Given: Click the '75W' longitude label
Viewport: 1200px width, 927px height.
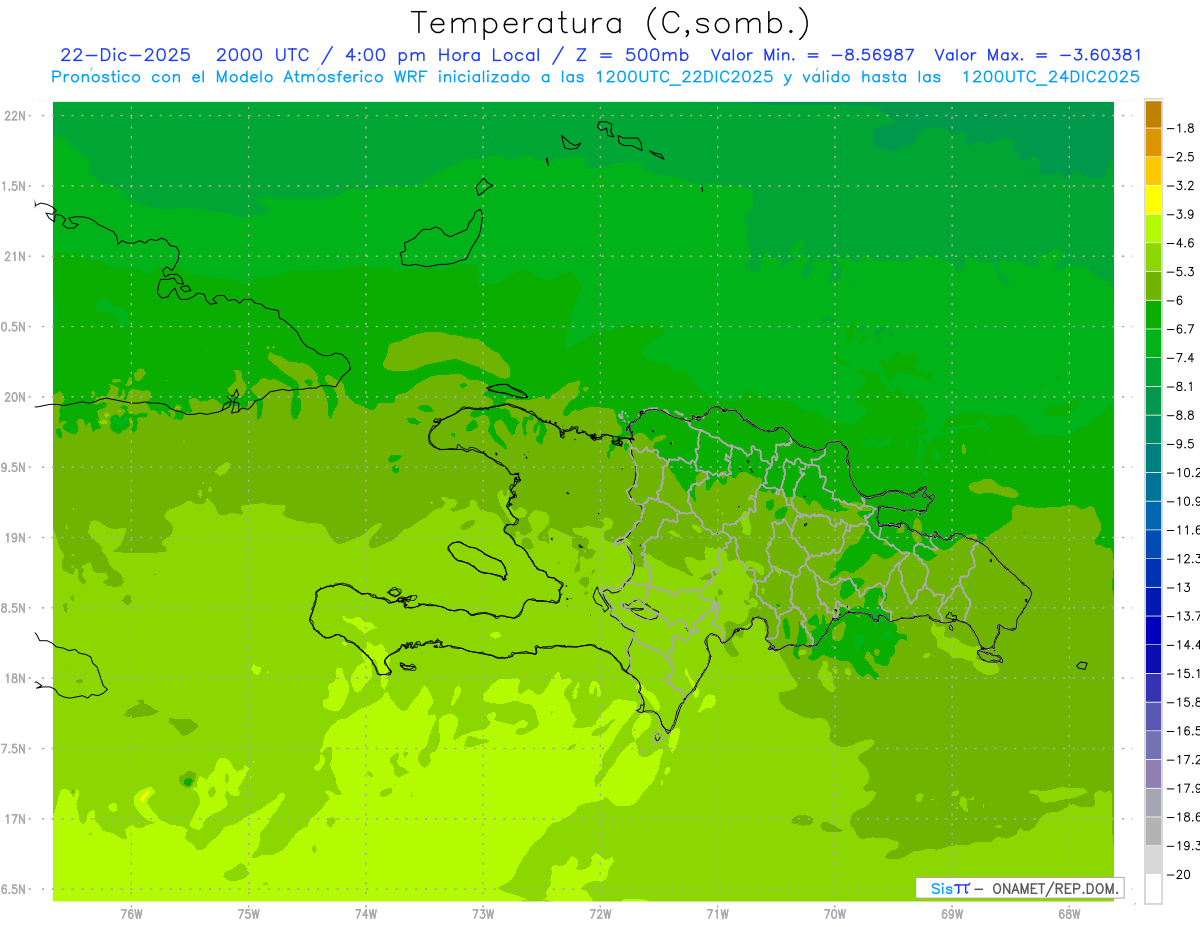Looking at the screenshot, I should [249, 913].
